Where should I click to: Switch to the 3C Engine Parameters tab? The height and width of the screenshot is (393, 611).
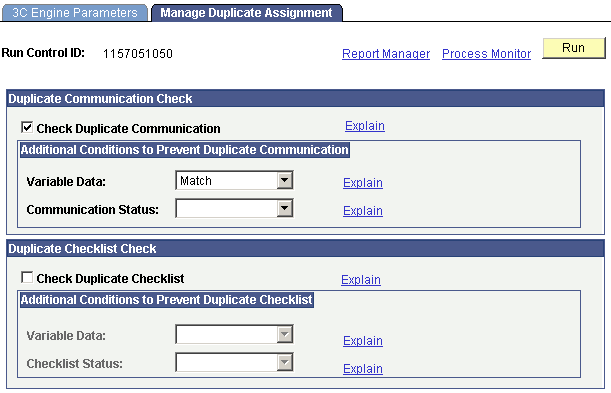click(x=74, y=12)
